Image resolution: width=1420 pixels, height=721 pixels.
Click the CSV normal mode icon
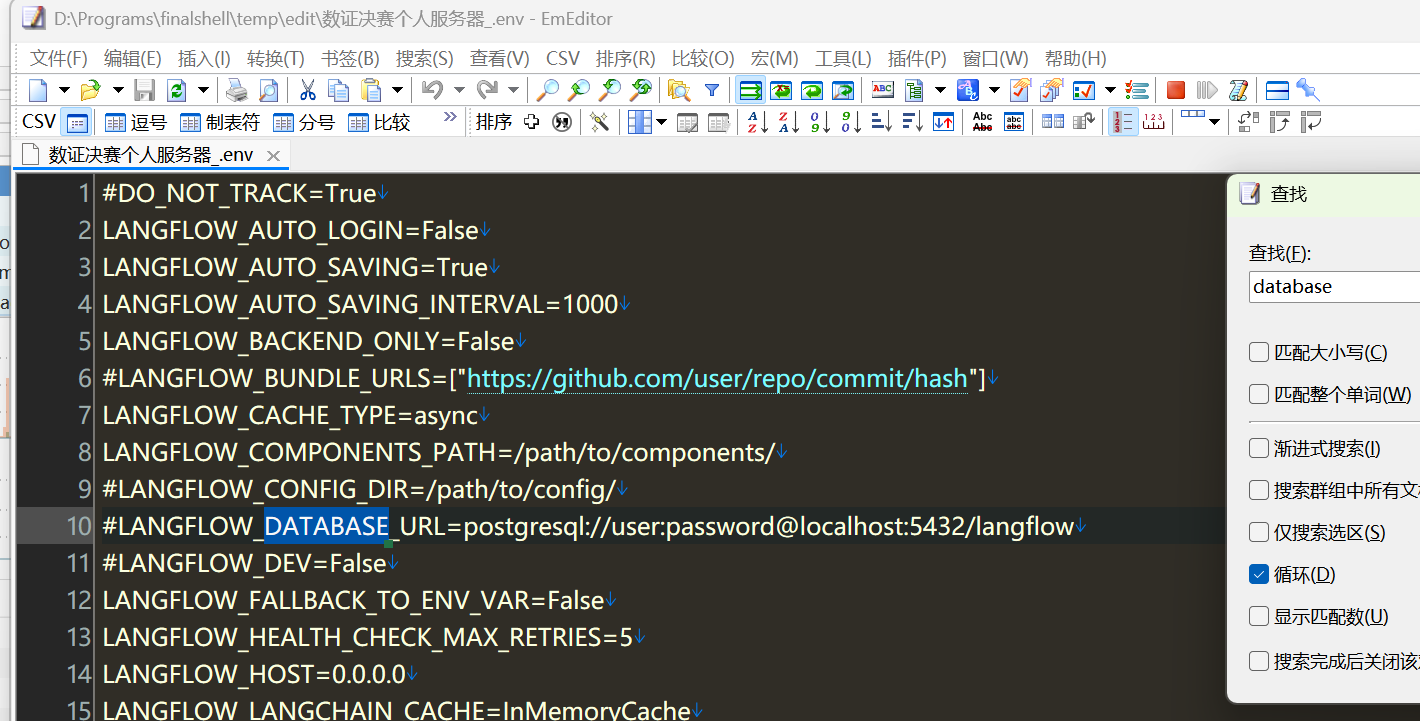(77, 122)
